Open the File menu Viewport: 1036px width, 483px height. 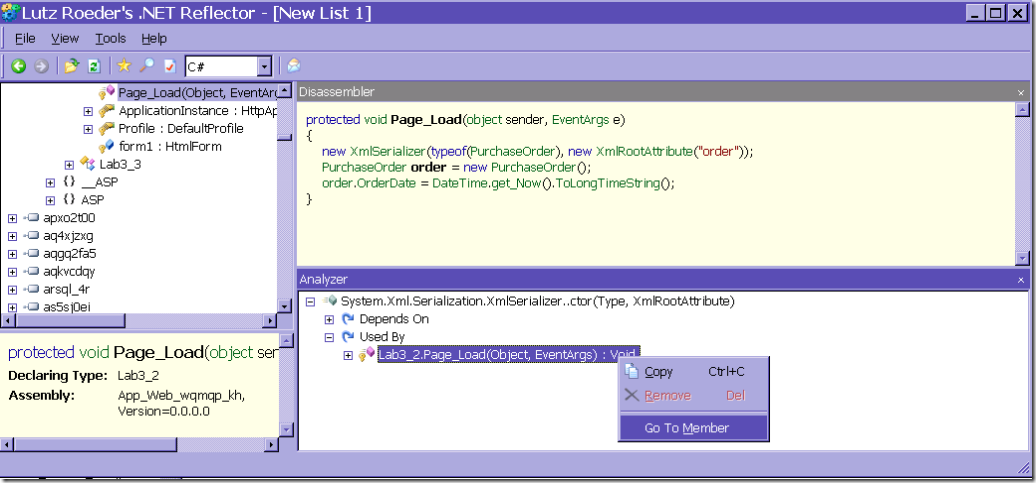[x=25, y=38]
